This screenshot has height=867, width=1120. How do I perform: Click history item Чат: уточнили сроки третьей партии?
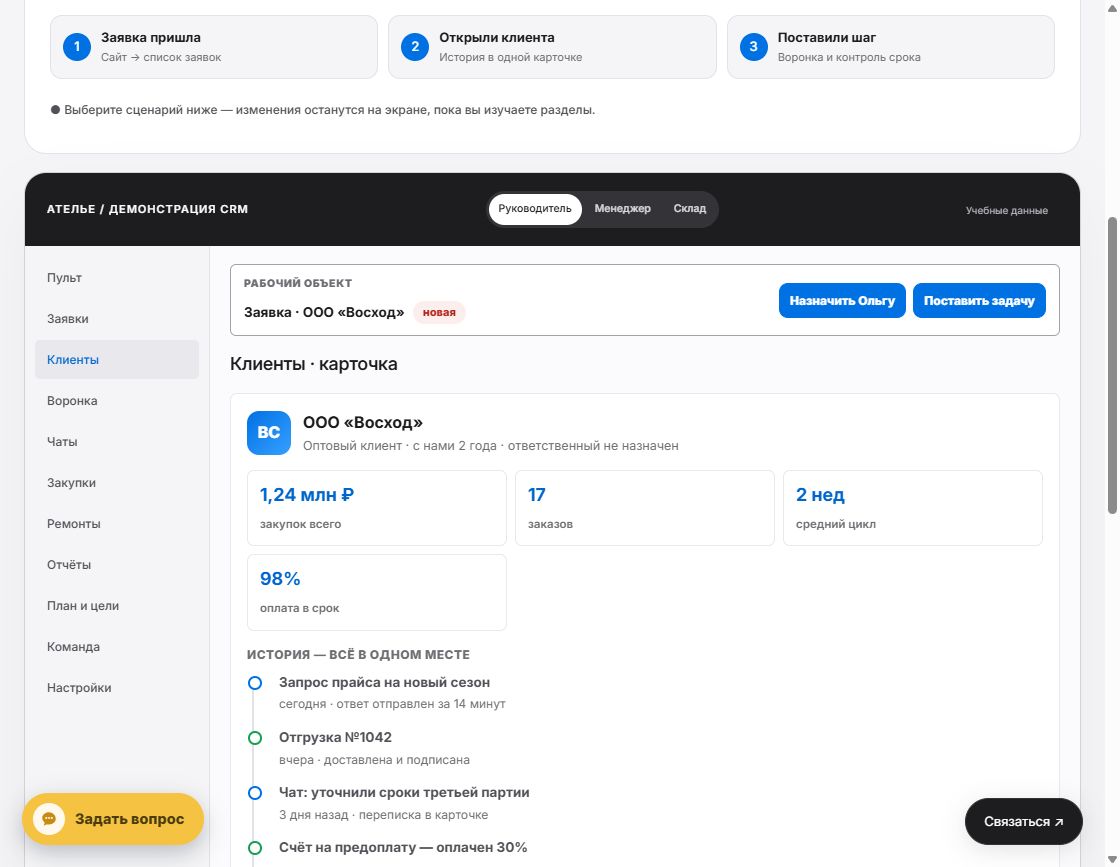(x=404, y=793)
